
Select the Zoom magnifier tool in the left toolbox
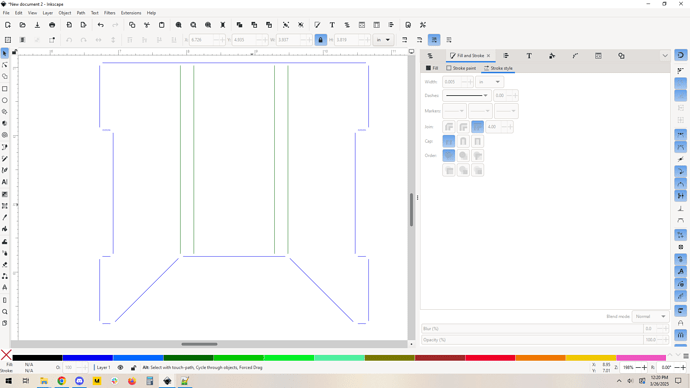[5, 311]
